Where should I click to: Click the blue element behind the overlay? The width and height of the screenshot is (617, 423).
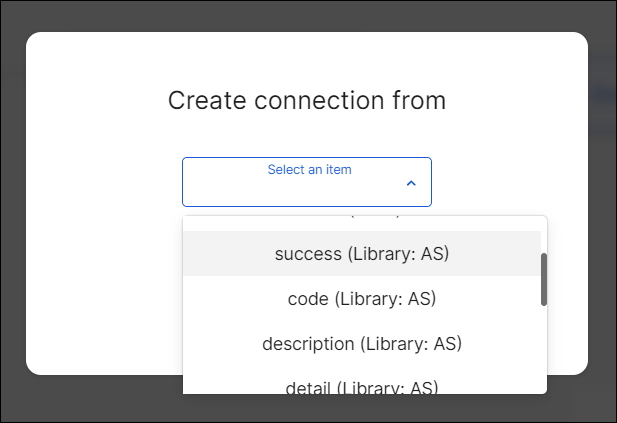602,95
